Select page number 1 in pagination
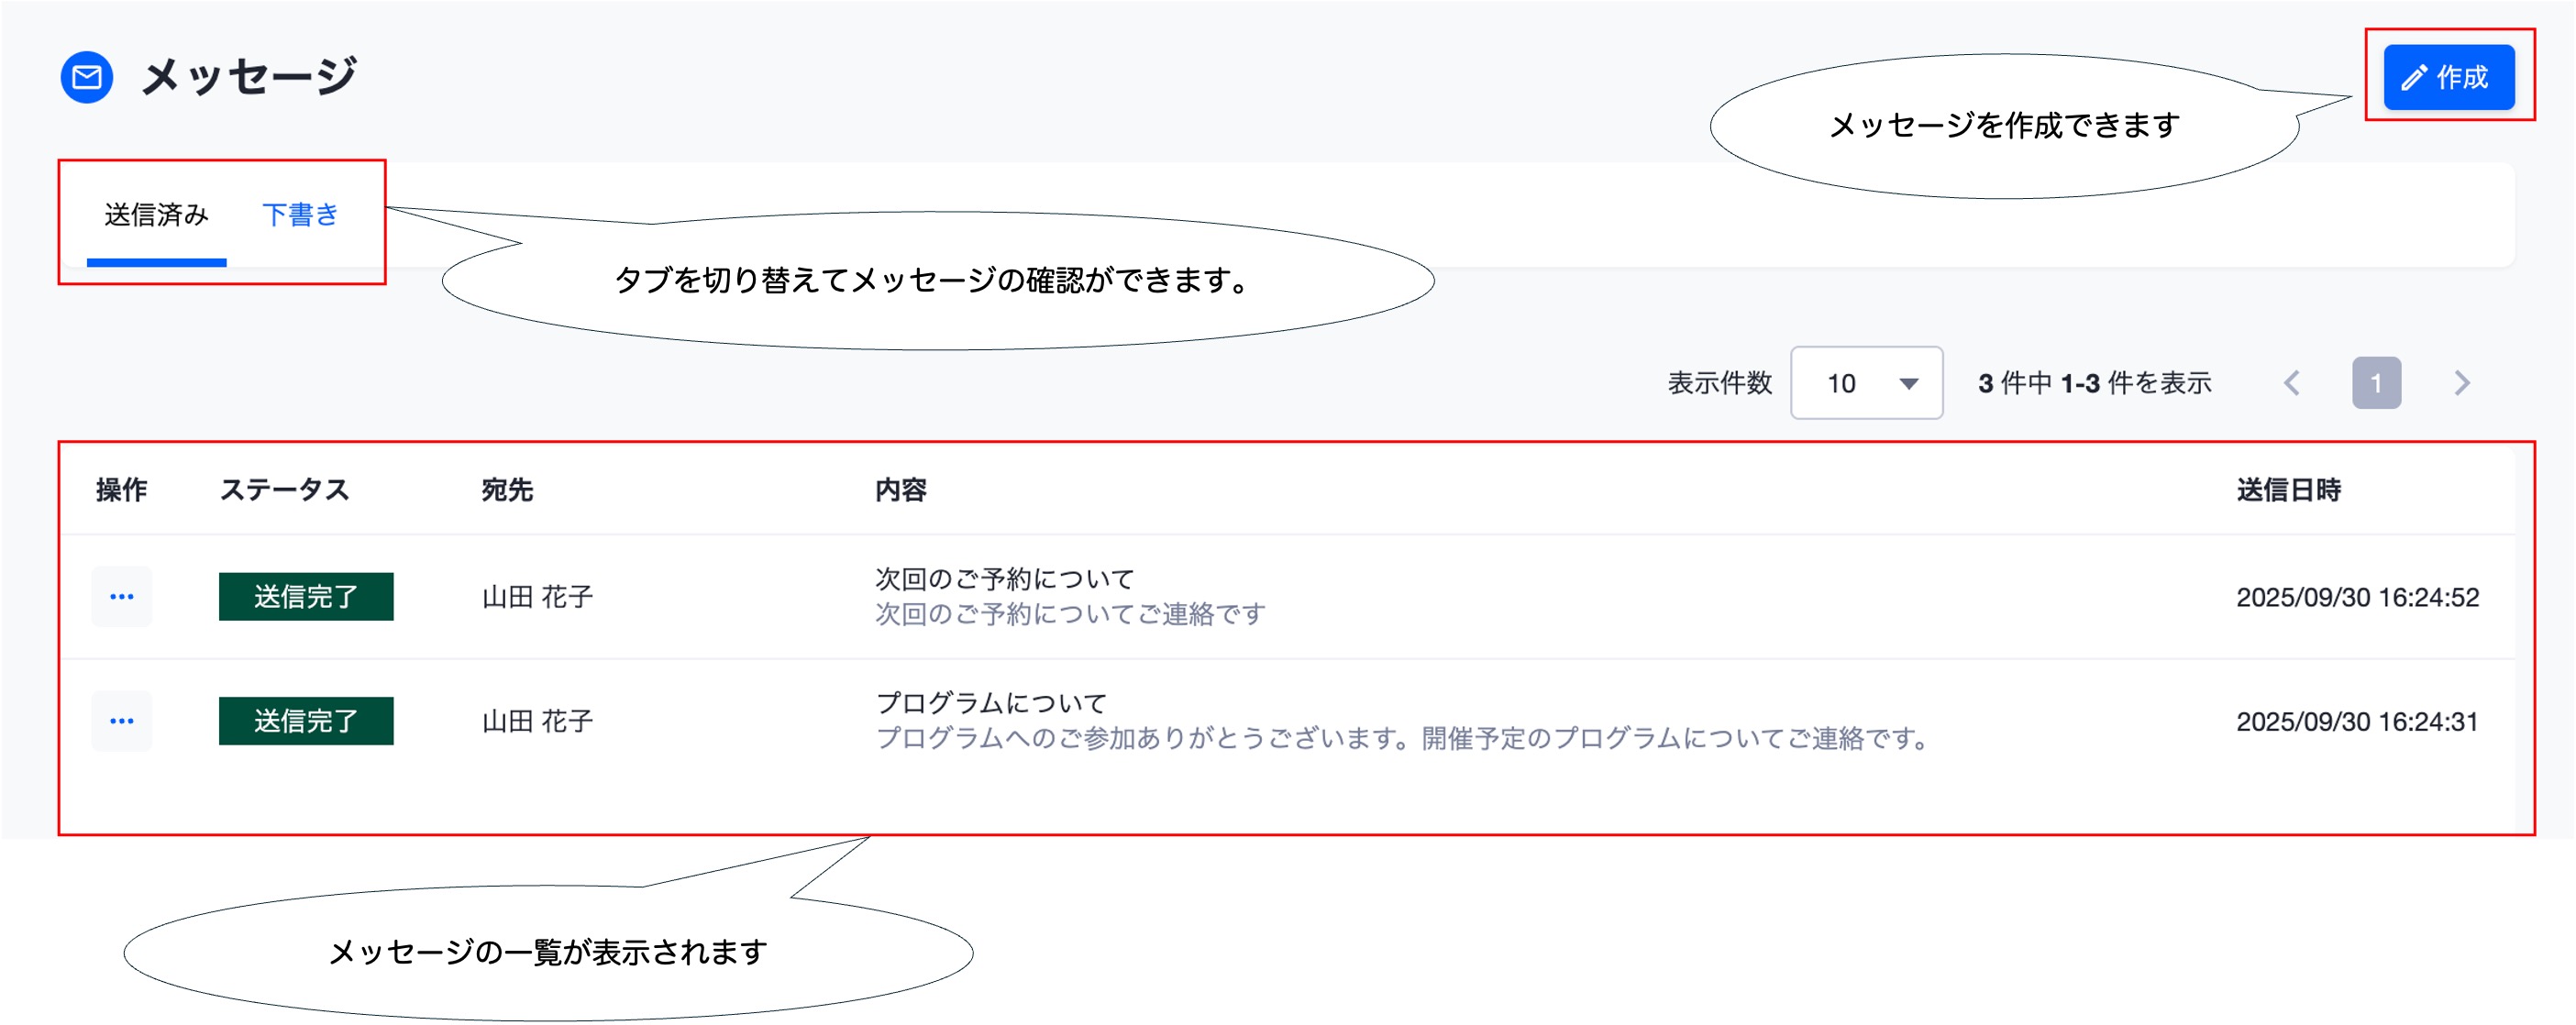Screen dimensions: 2576x1025 click(2377, 383)
